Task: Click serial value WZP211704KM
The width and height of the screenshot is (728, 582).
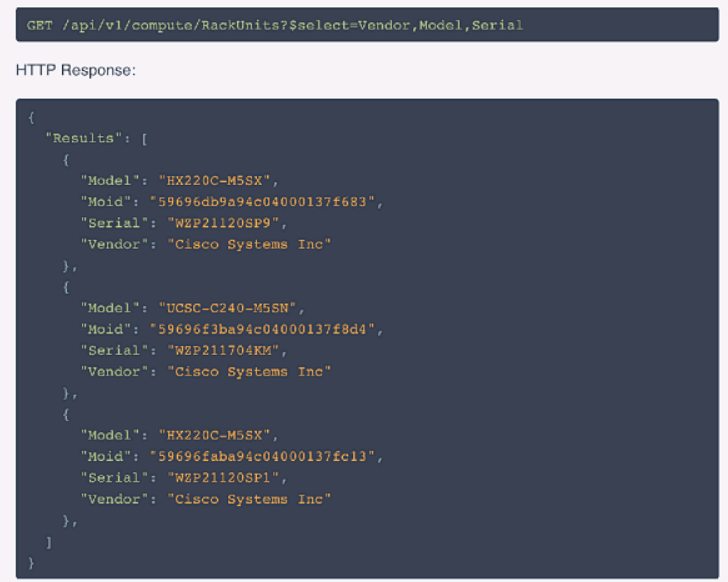Action: pyautogui.click(x=223, y=350)
